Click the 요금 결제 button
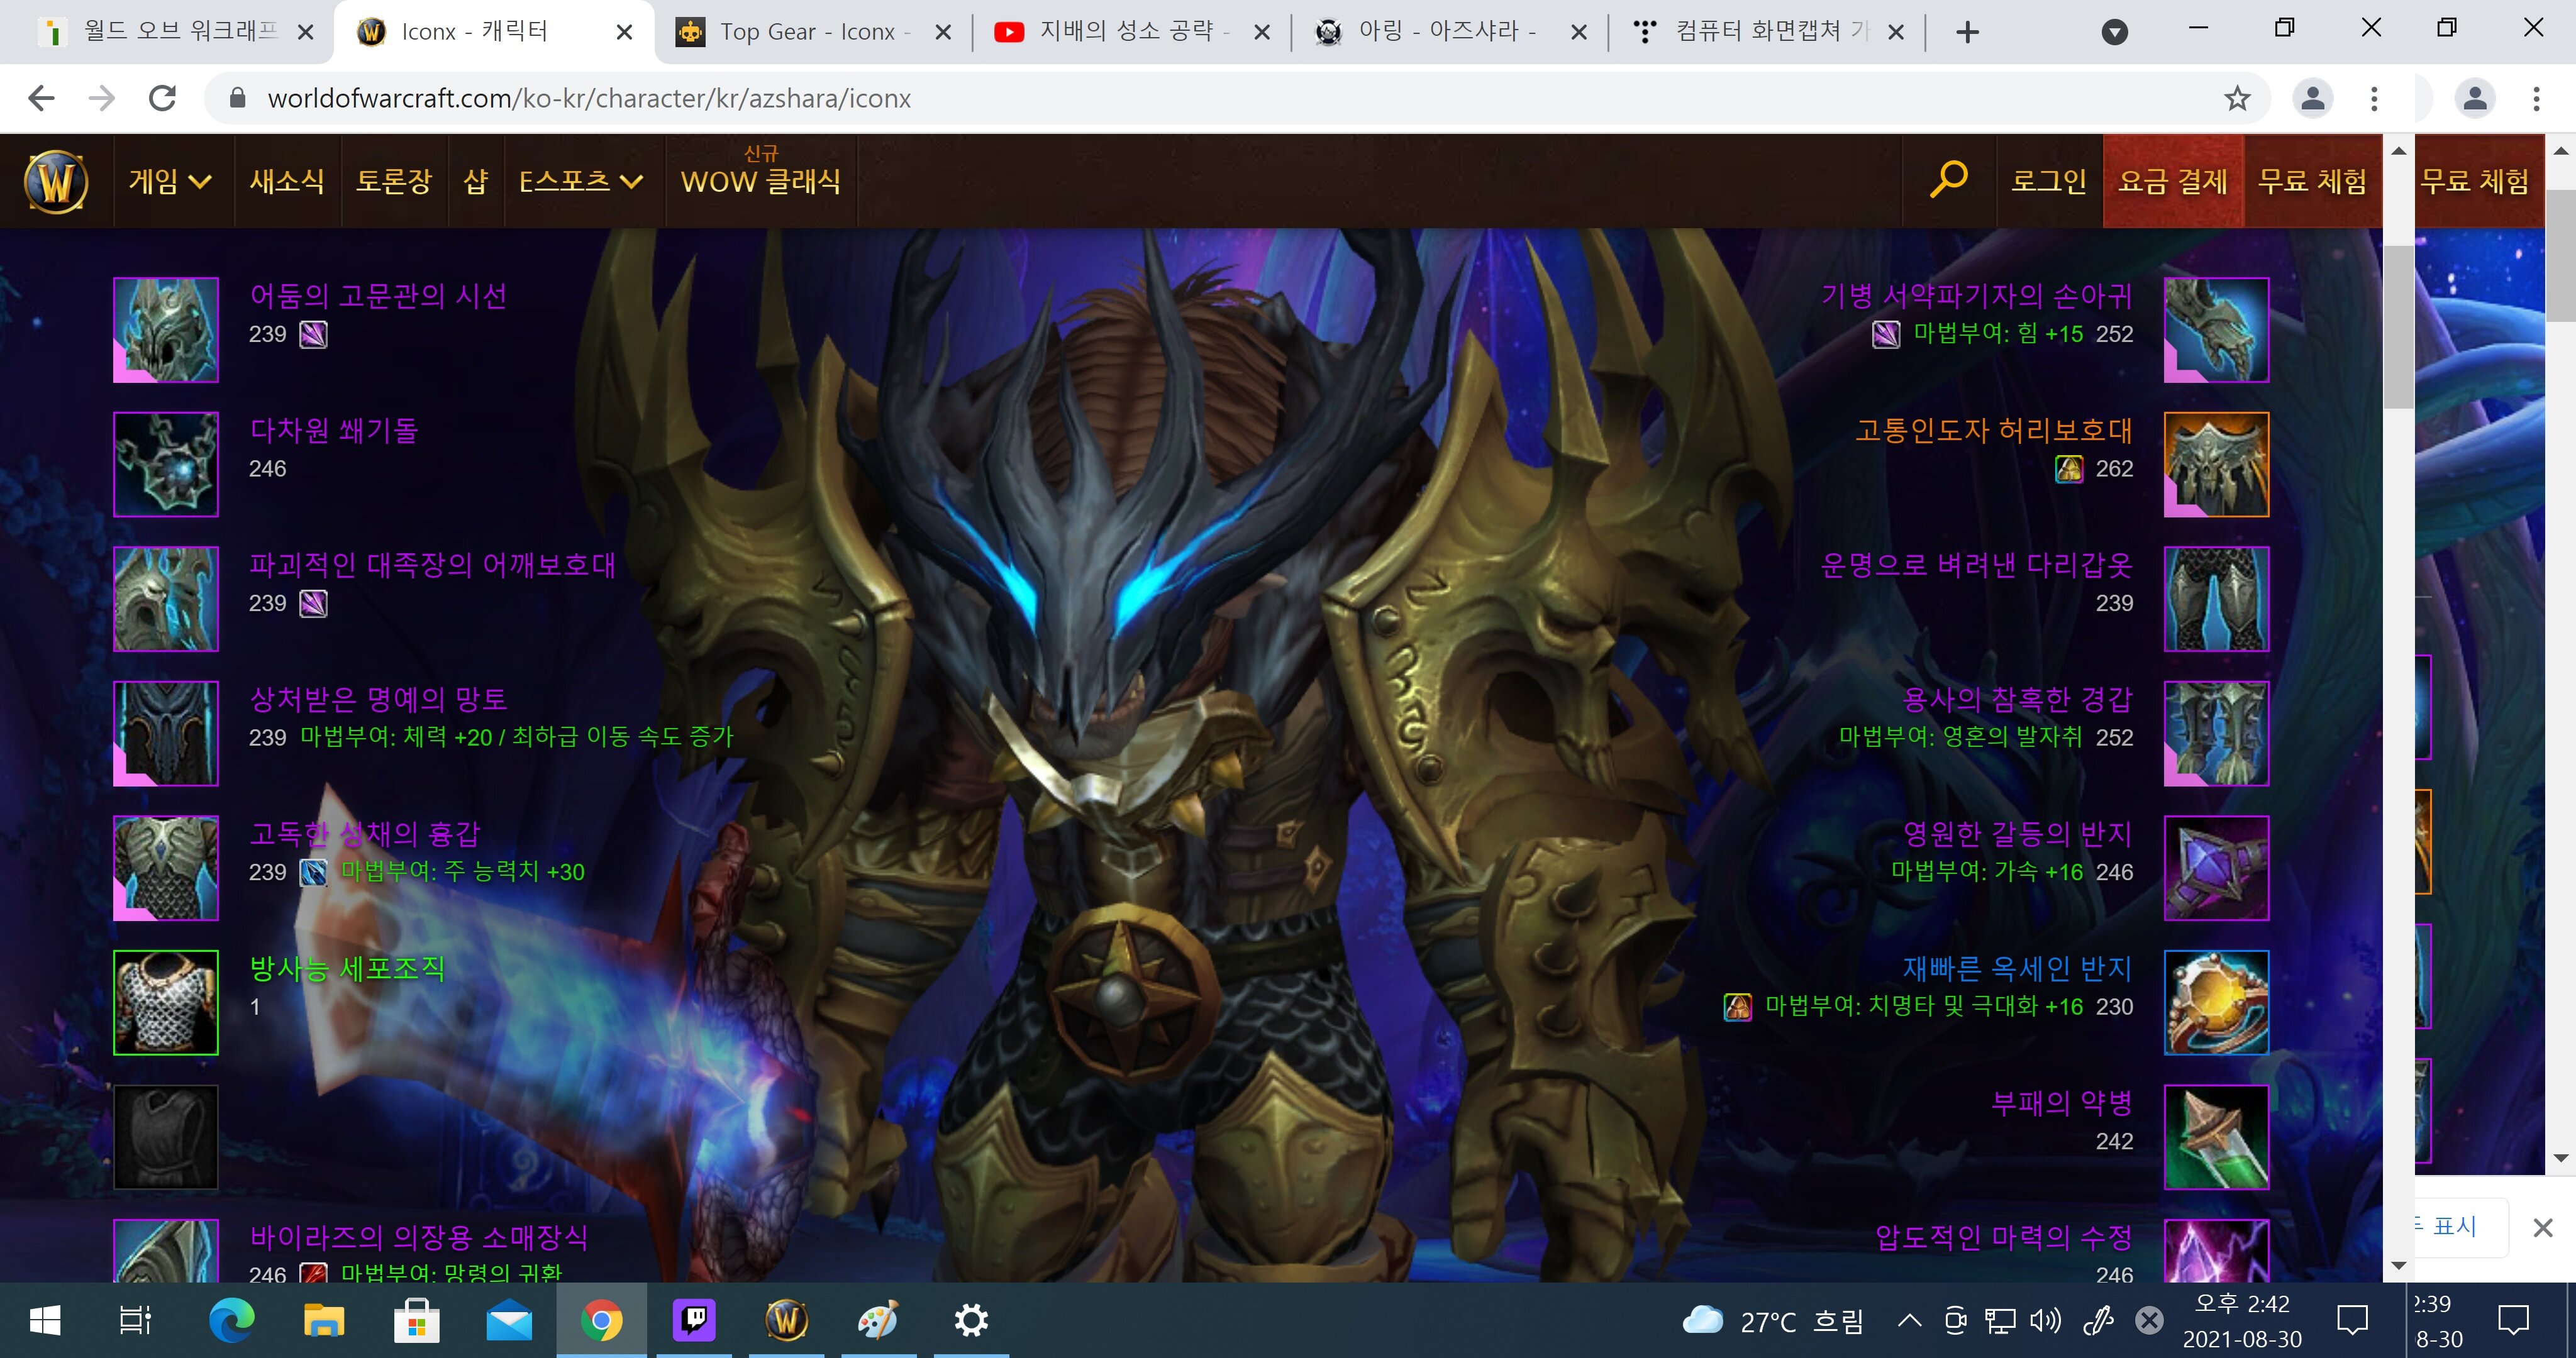The image size is (2576, 1358). tap(2173, 181)
